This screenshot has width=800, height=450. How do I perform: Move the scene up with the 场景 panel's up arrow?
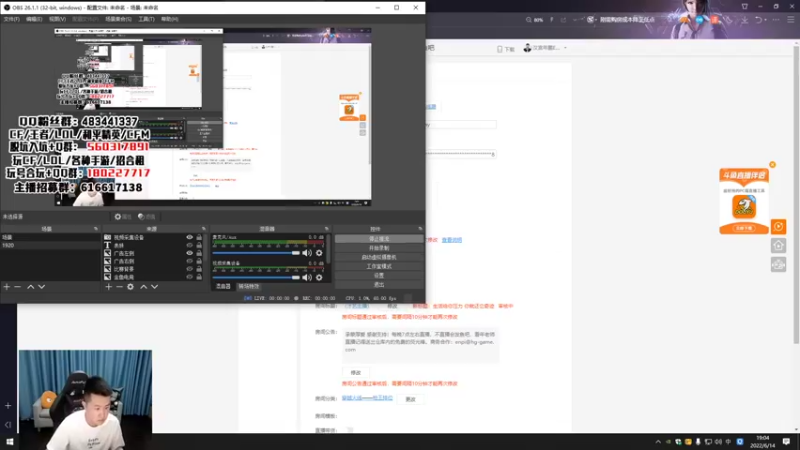tap(31, 287)
